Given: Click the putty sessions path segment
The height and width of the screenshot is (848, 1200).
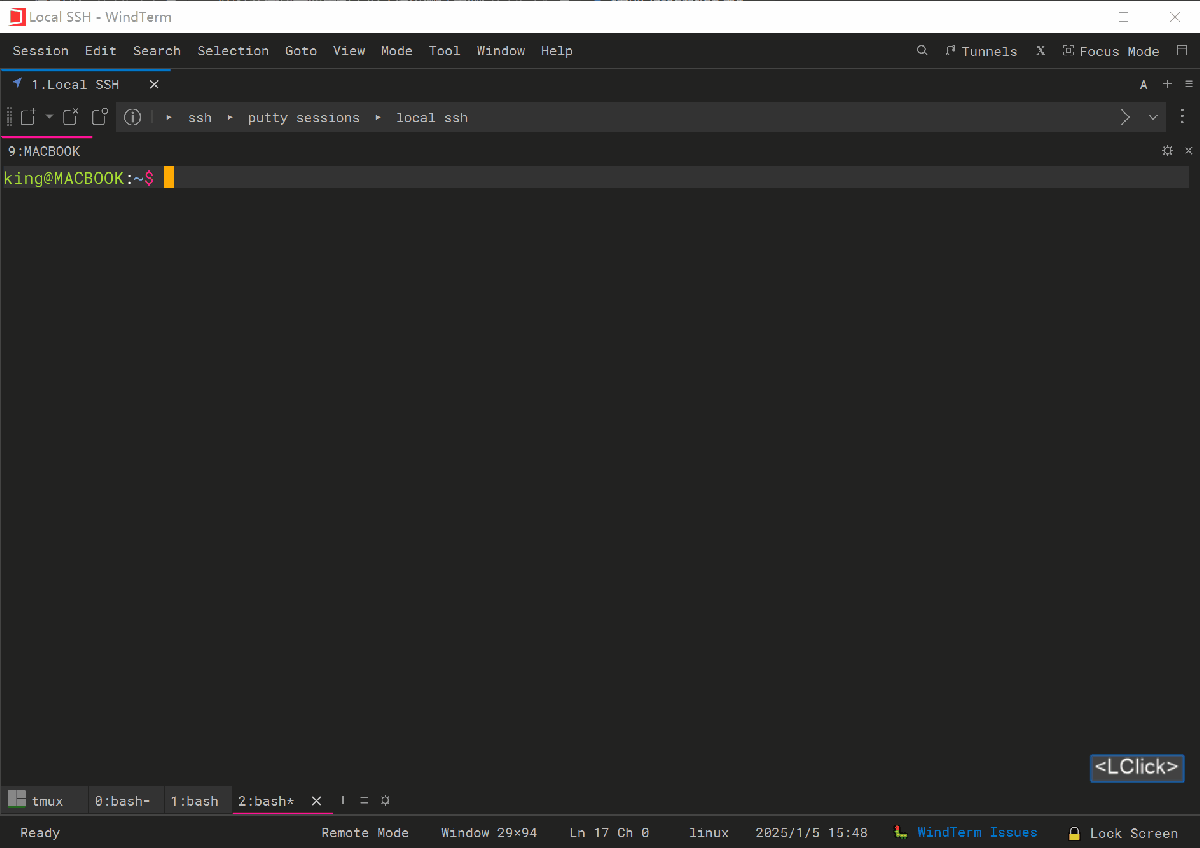Looking at the screenshot, I should click(304, 118).
